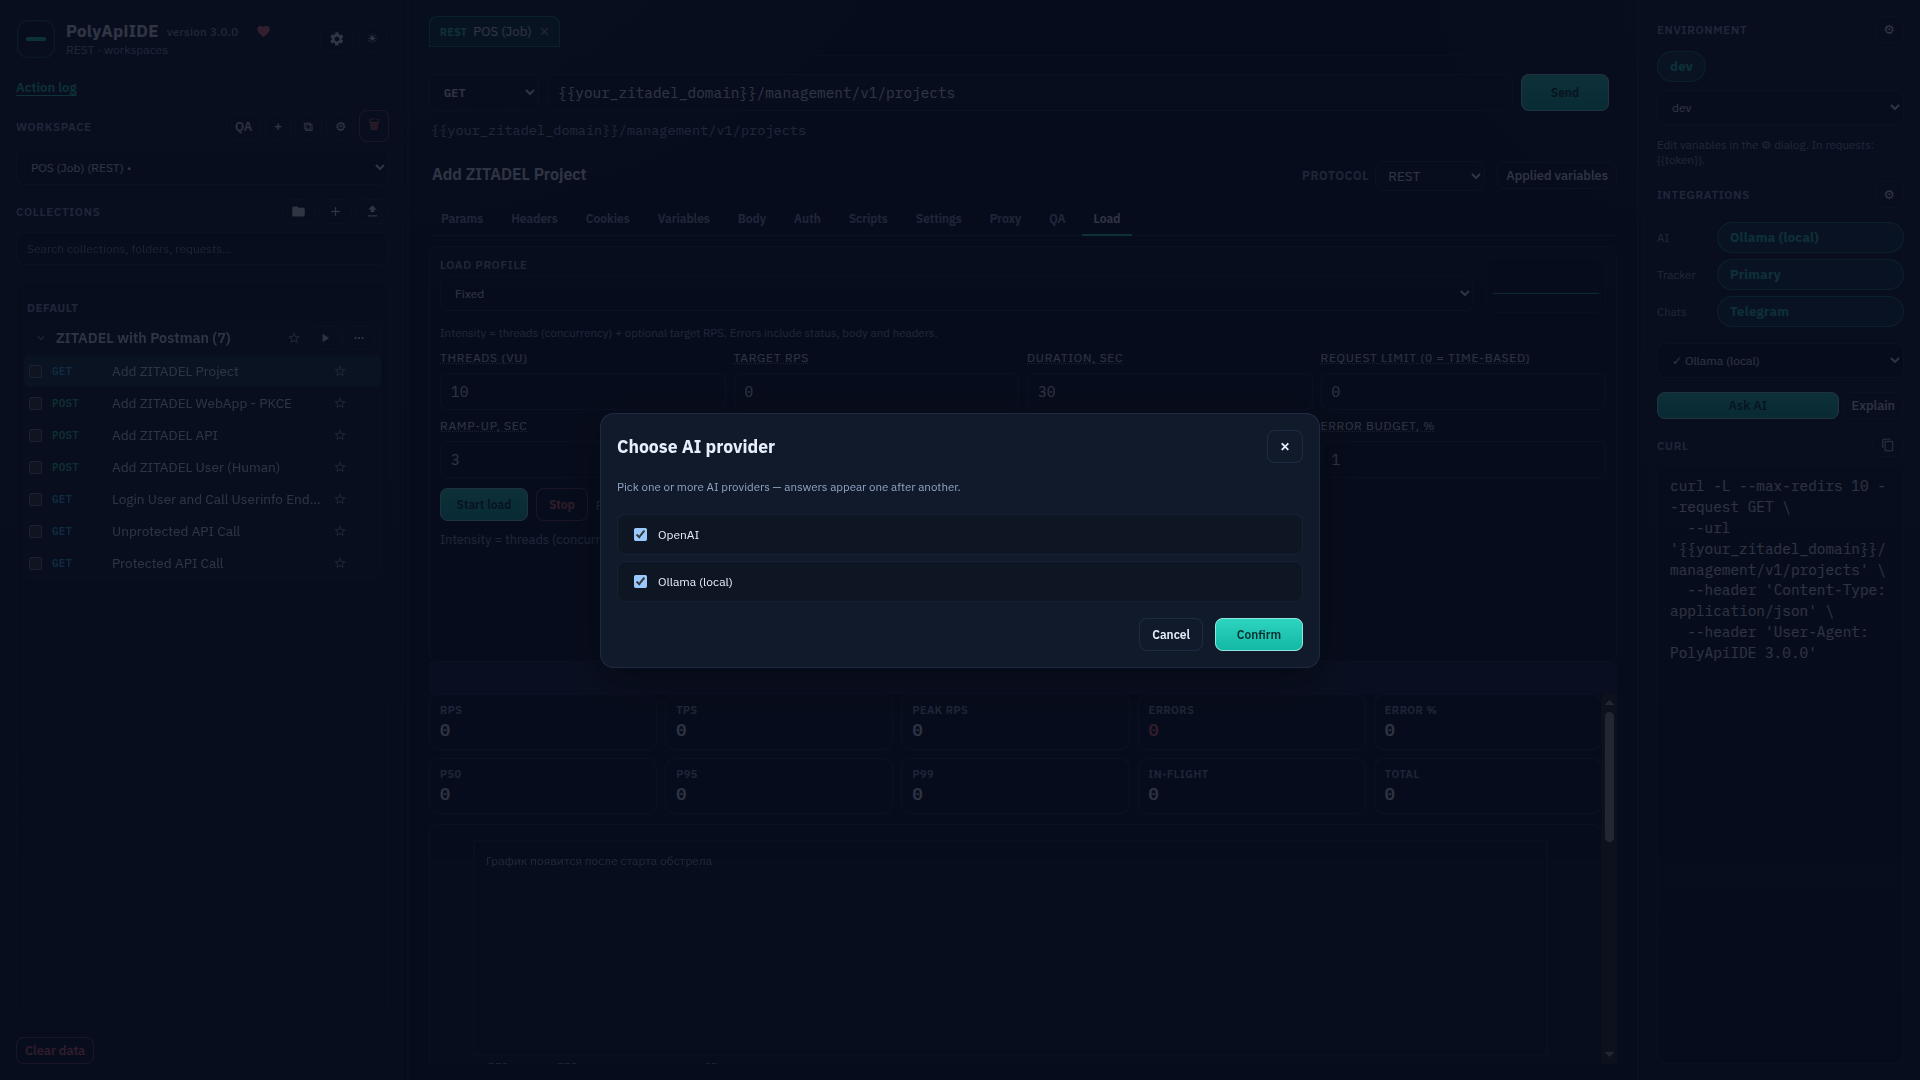
Task: Click the vertical scrollbar in load metrics
Action: [1609, 776]
